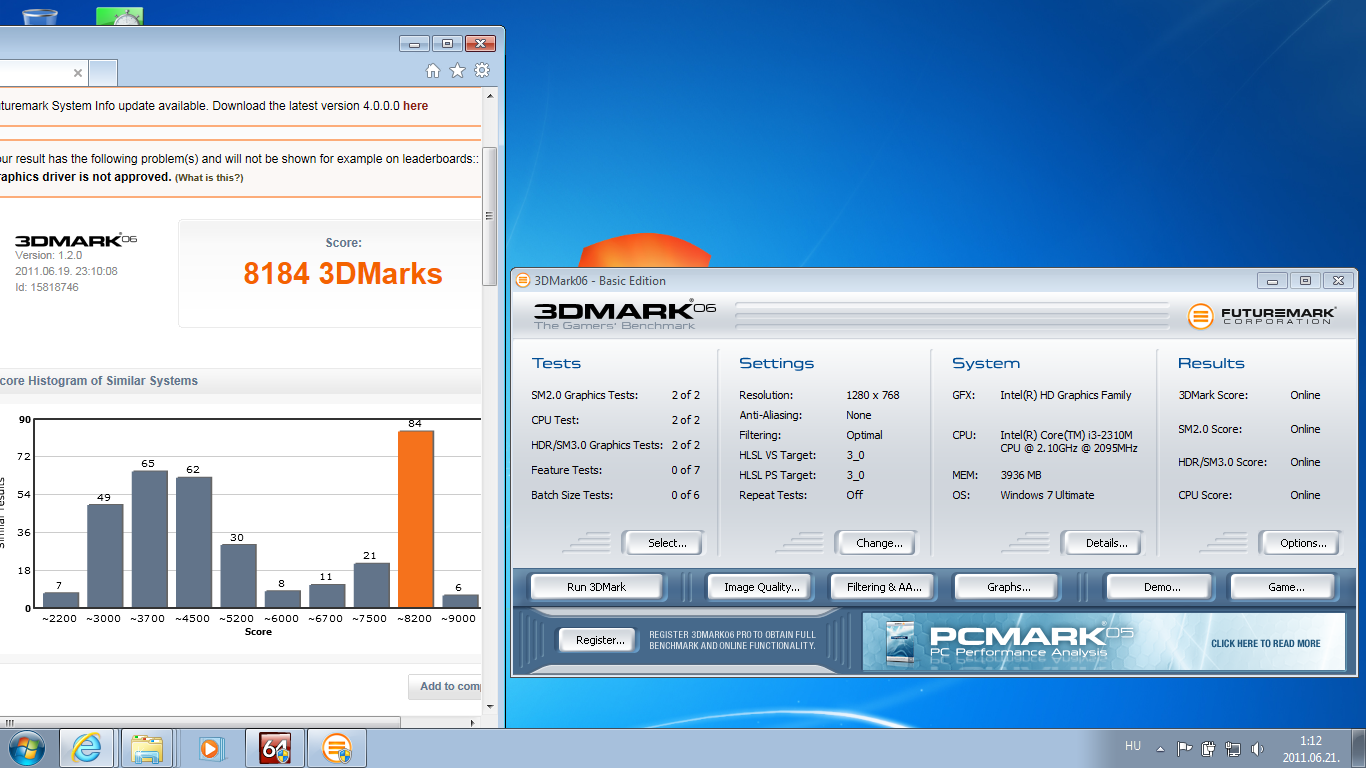Show hidden tray icons arrow
Viewport: 1366px width, 768px height.
pyautogui.click(x=1160, y=748)
